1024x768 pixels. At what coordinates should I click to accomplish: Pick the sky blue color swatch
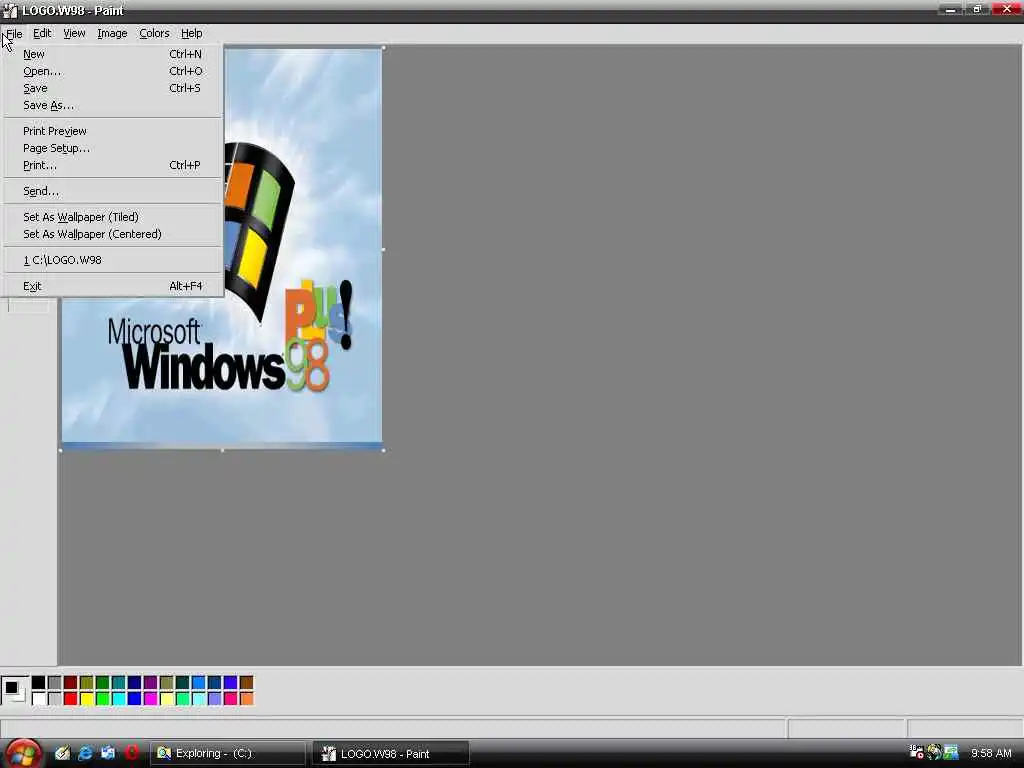(199, 682)
